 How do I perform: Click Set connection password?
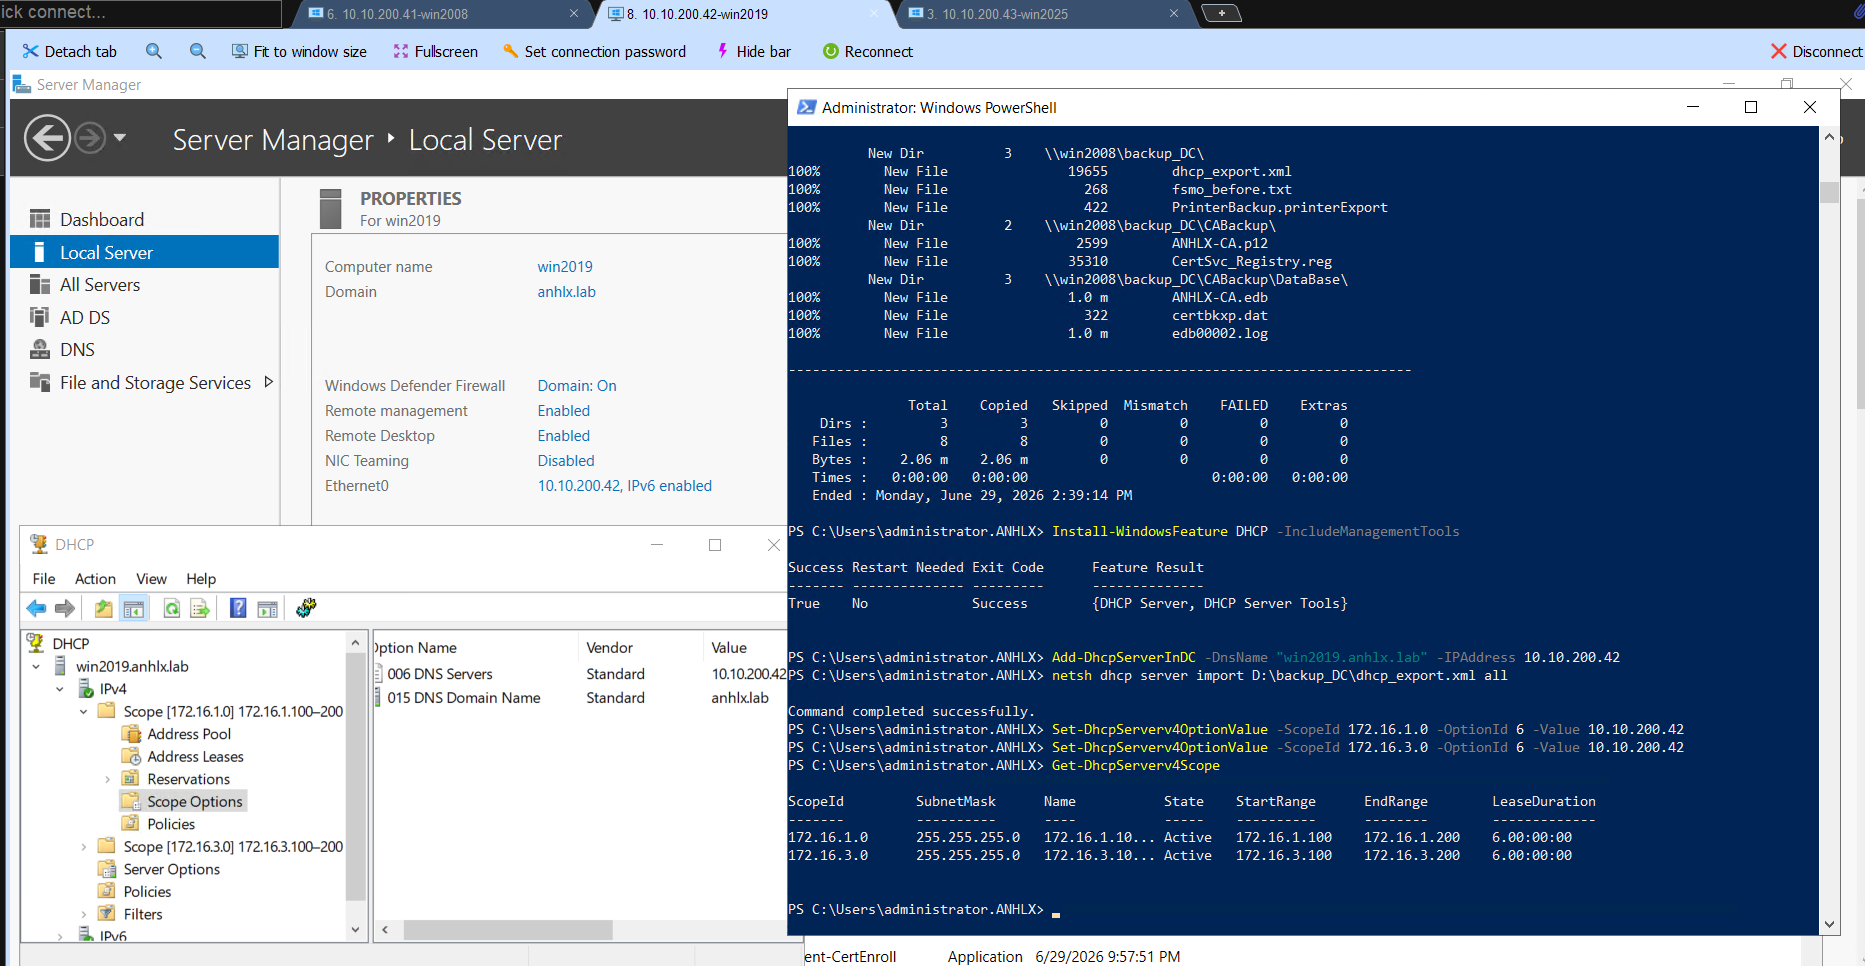point(594,51)
